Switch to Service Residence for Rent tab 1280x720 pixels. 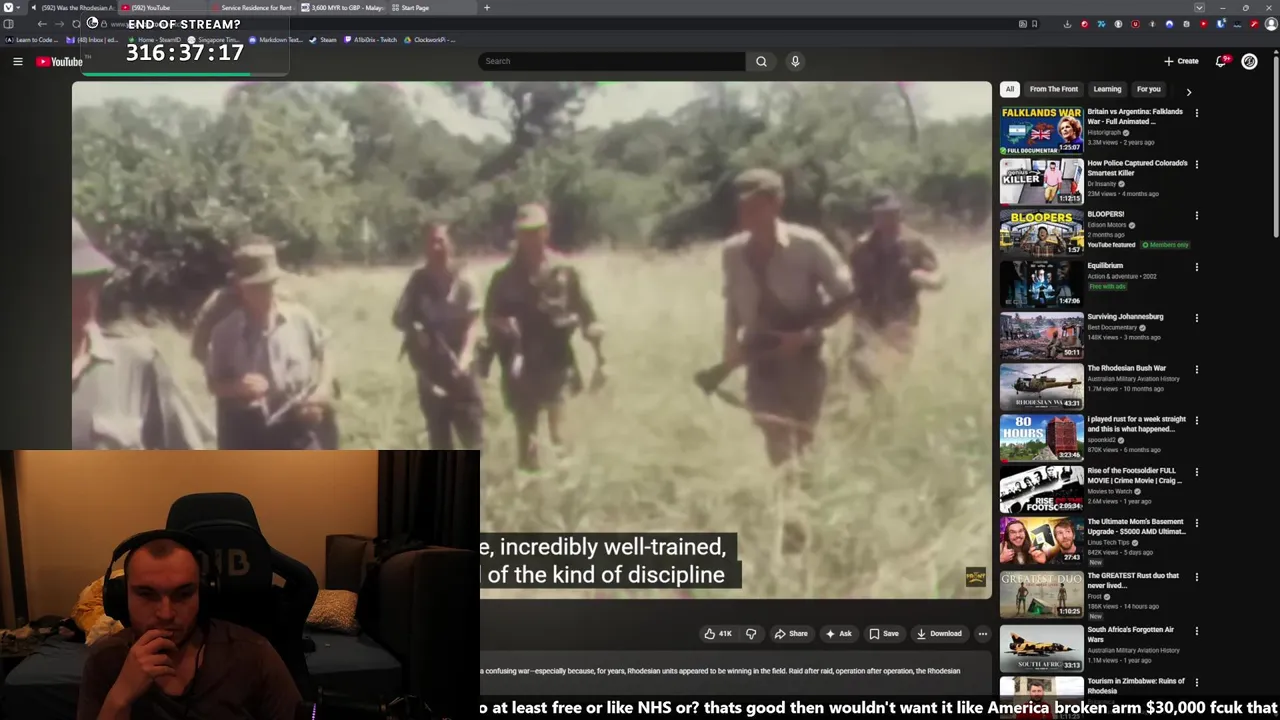pos(252,8)
